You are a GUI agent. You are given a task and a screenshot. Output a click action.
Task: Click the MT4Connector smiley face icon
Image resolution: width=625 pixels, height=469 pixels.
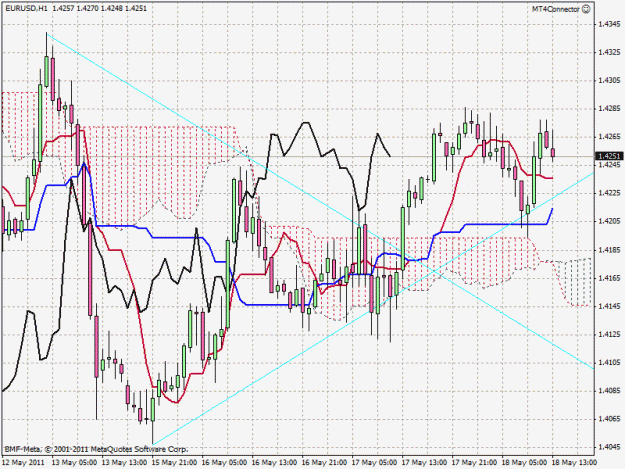[586, 9]
